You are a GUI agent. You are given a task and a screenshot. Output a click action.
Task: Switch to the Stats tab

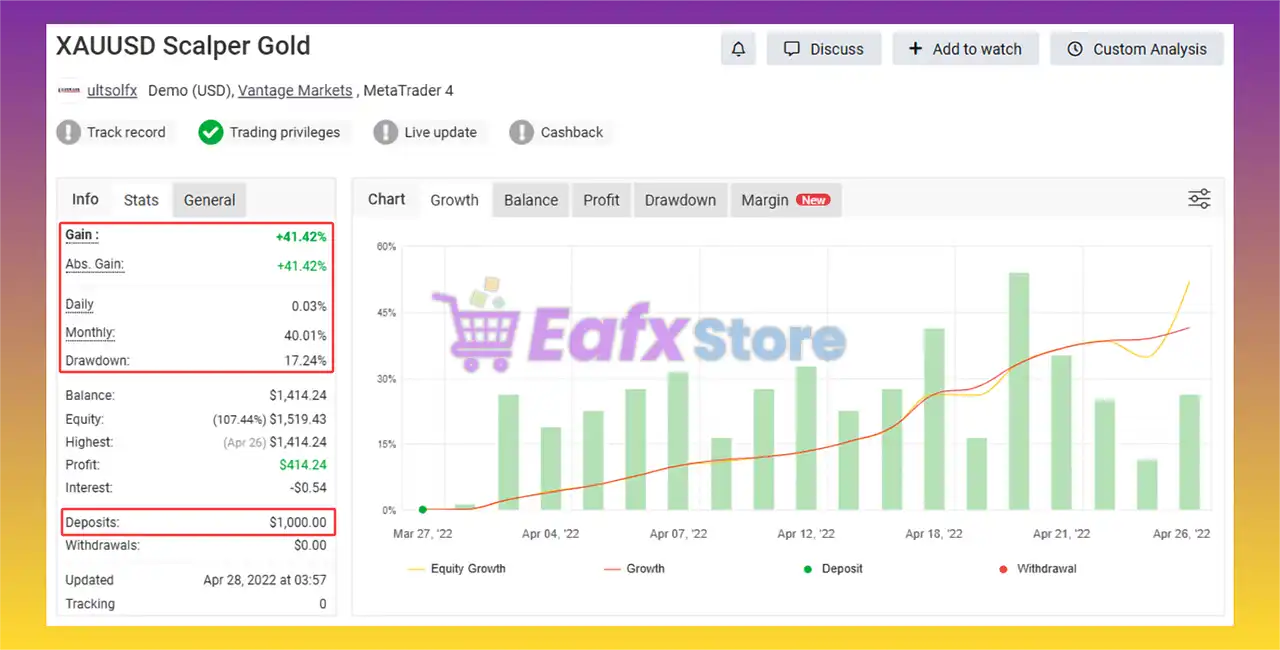coord(141,200)
